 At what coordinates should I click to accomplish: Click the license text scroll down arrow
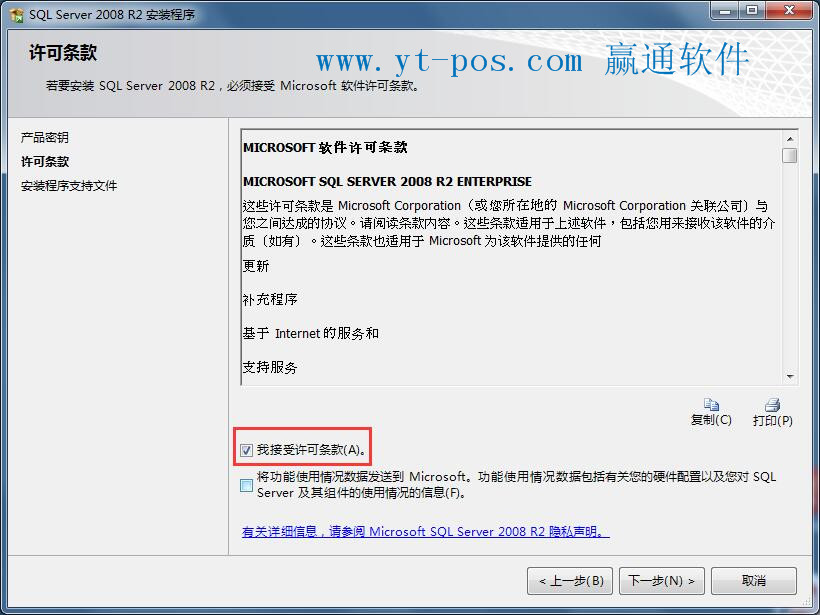point(790,377)
